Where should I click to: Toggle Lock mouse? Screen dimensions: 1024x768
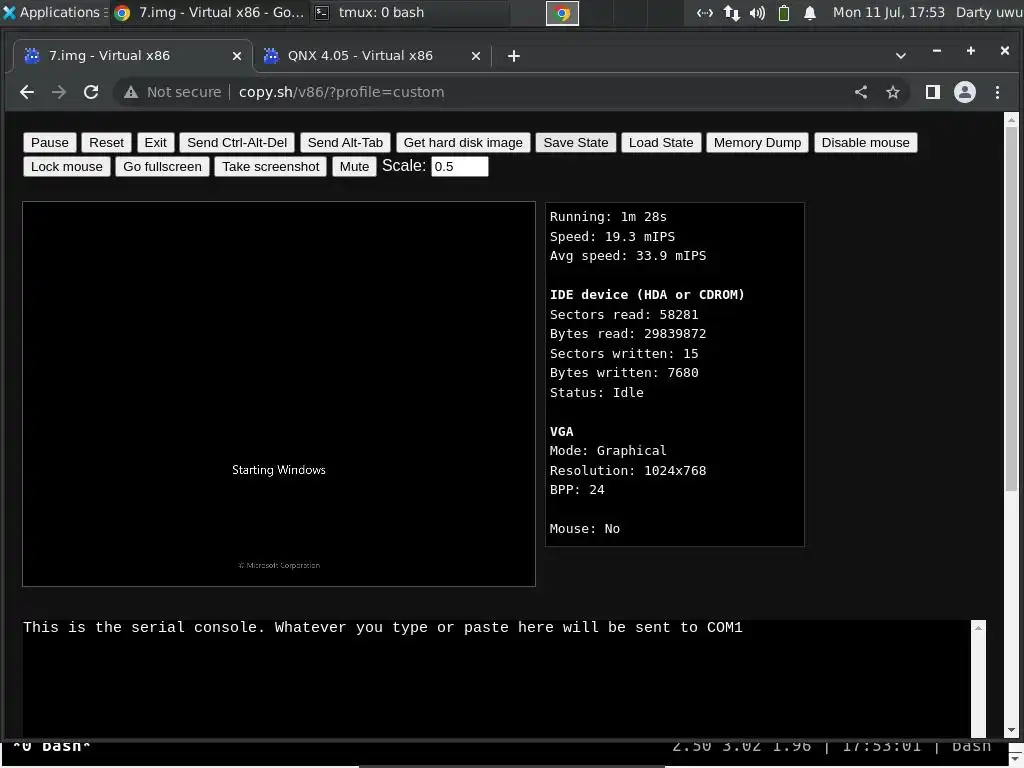click(x=67, y=167)
